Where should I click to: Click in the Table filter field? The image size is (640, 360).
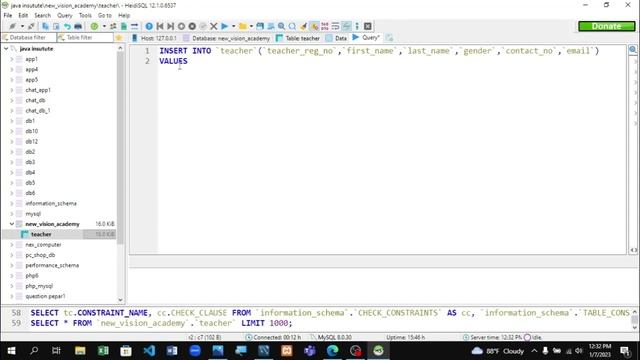pos(85,38)
